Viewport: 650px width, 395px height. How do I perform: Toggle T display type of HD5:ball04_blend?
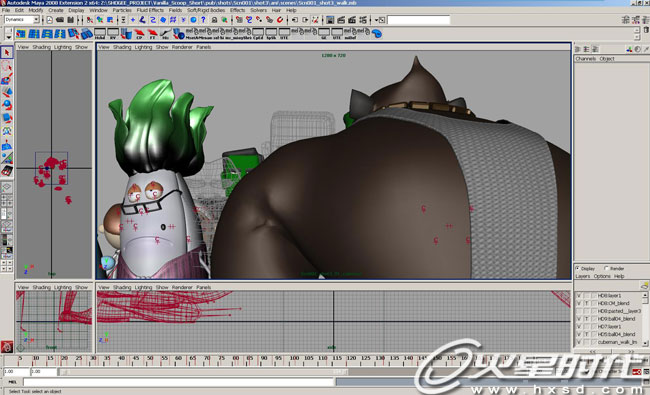(586, 334)
